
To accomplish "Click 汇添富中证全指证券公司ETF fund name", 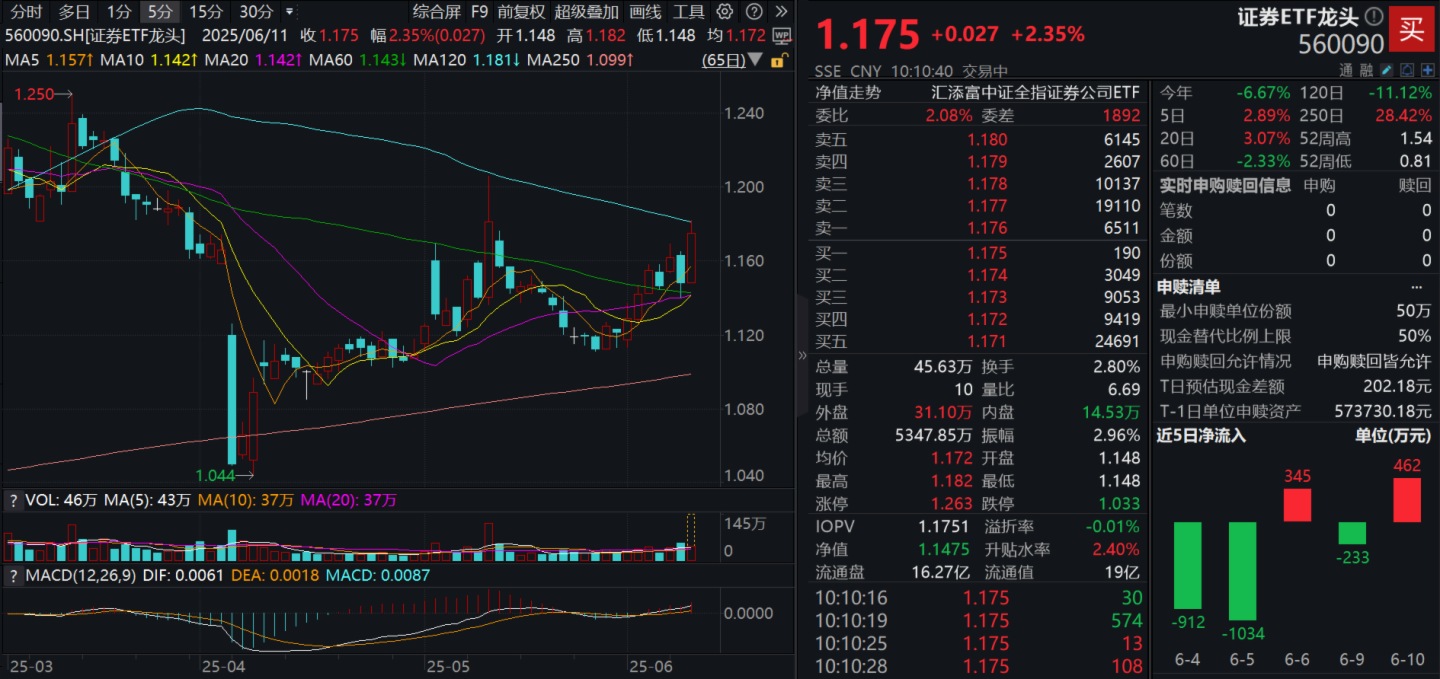I will point(1036,92).
